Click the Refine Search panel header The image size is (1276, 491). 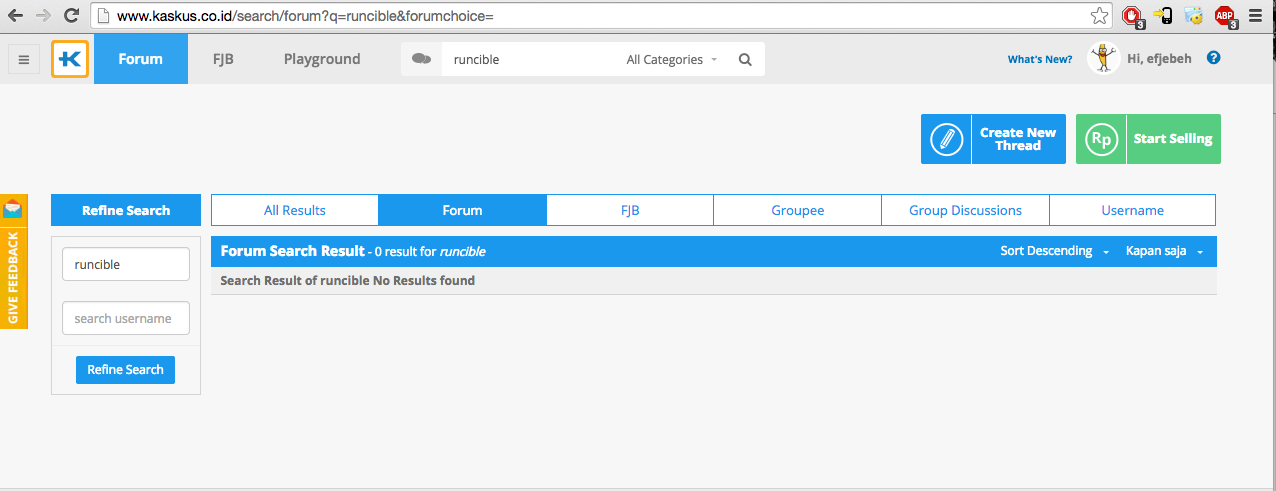(126, 210)
